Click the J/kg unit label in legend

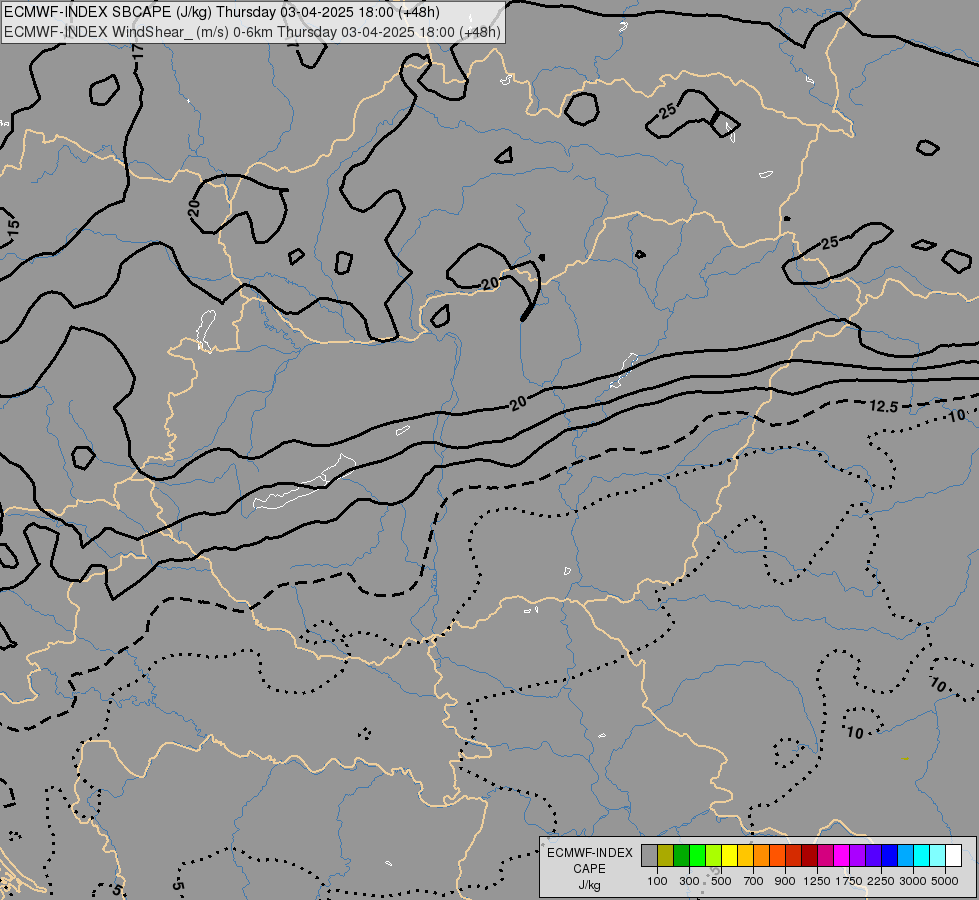pyautogui.click(x=589, y=885)
